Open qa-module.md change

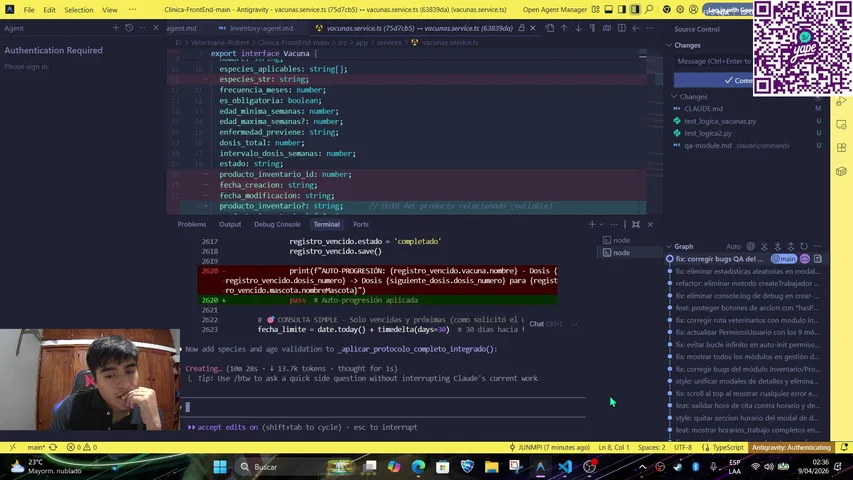point(708,145)
